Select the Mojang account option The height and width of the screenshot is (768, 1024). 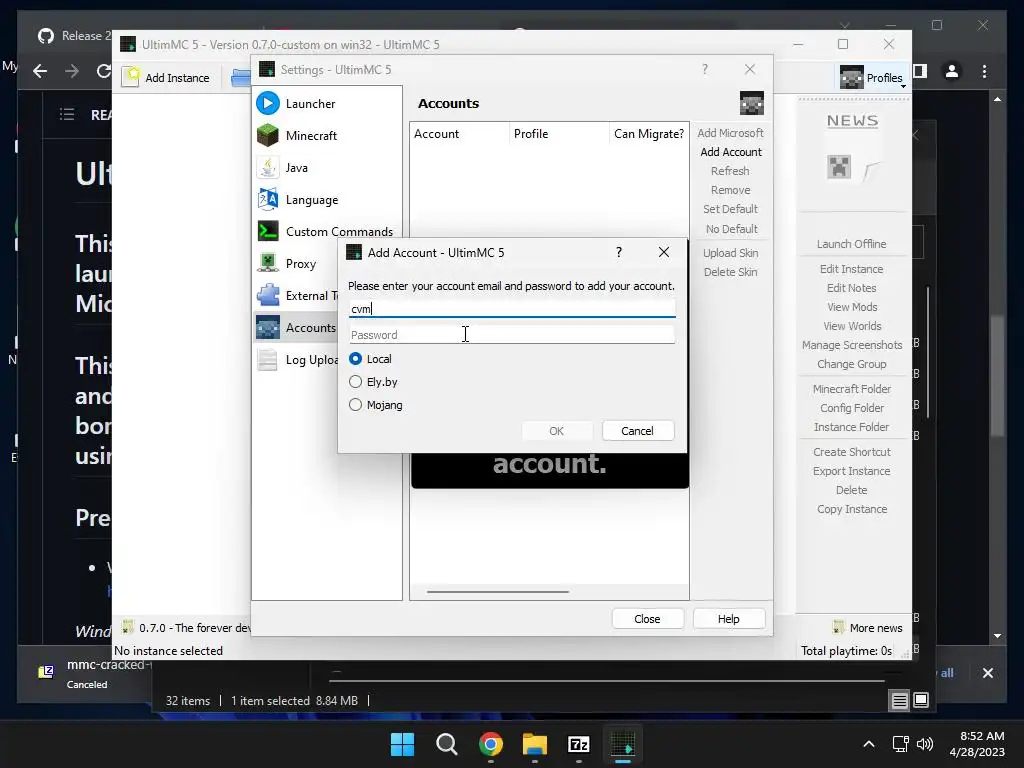coord(355,405)
